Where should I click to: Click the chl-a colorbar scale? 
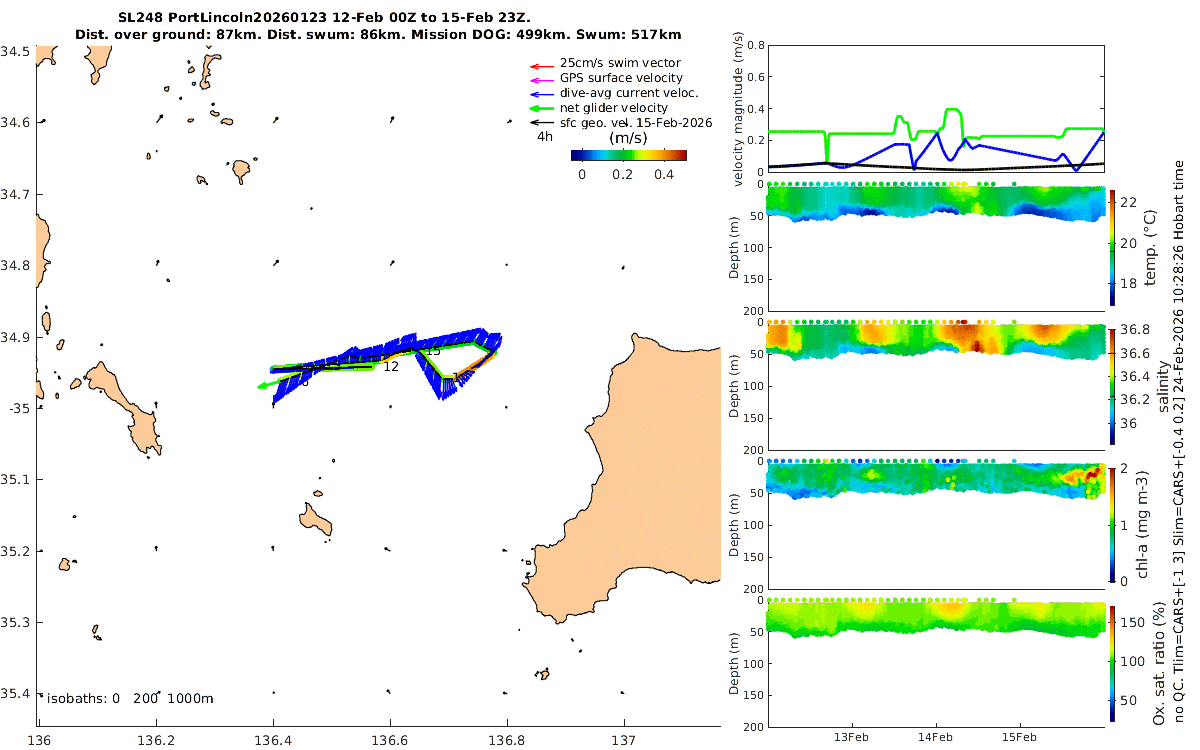pos(1115,524)
